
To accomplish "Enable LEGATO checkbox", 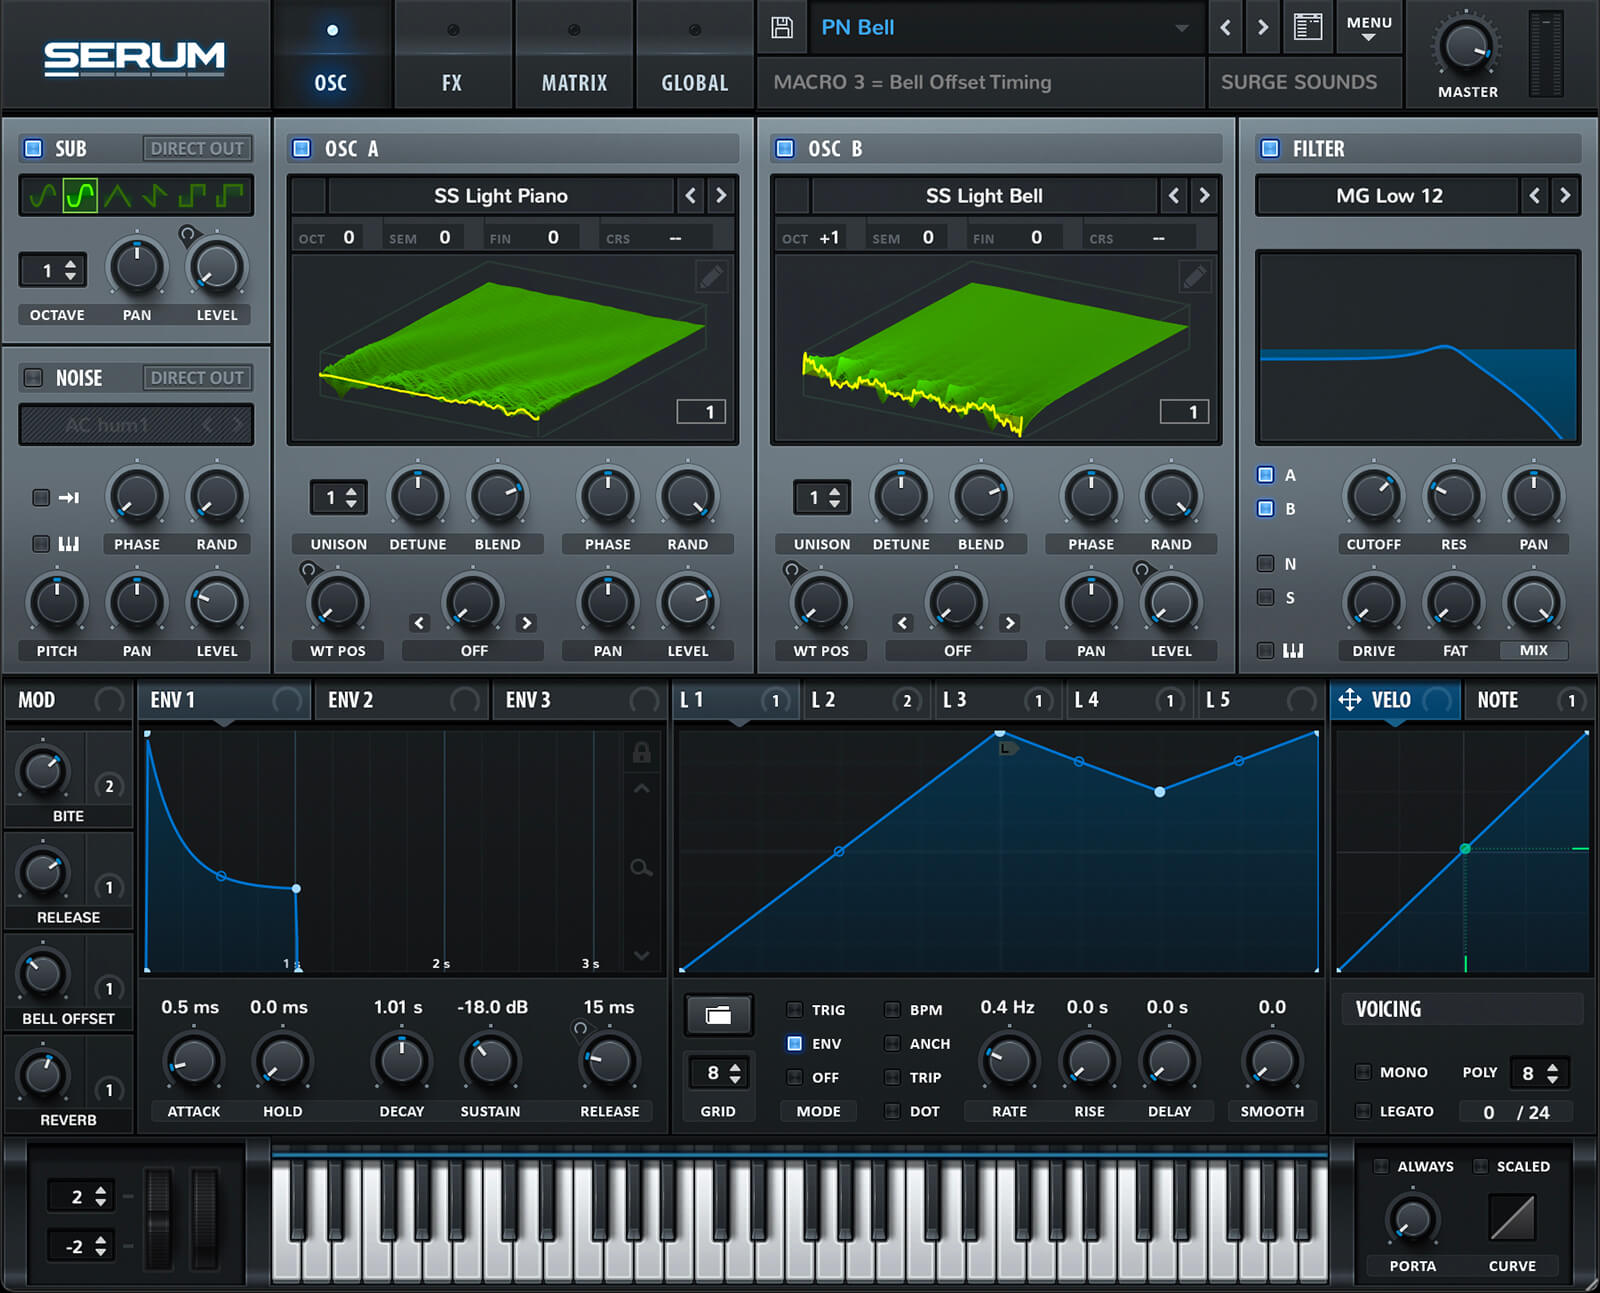I will pos(1362,1110).
